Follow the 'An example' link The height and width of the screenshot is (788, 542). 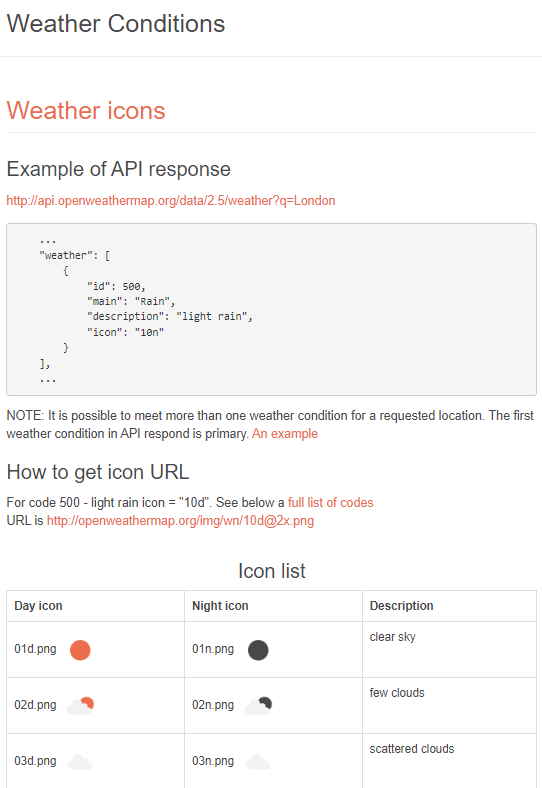[x=285, y=434]
